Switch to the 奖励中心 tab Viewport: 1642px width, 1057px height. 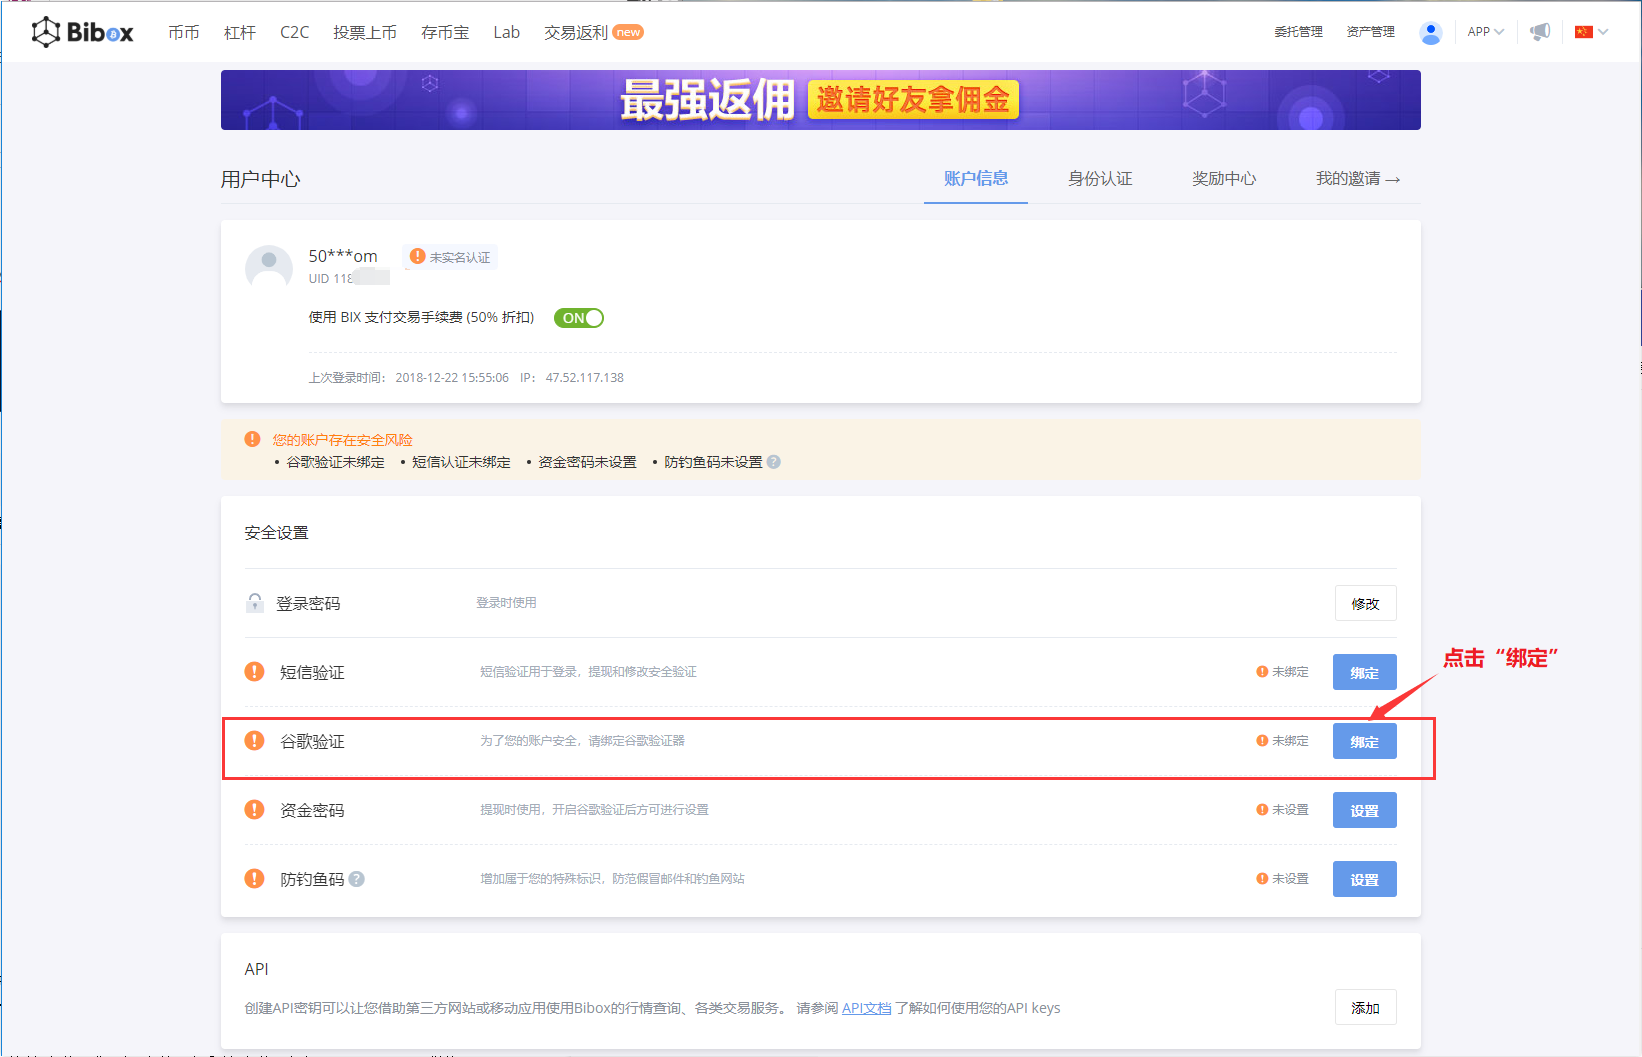(x=1224, y=179)
